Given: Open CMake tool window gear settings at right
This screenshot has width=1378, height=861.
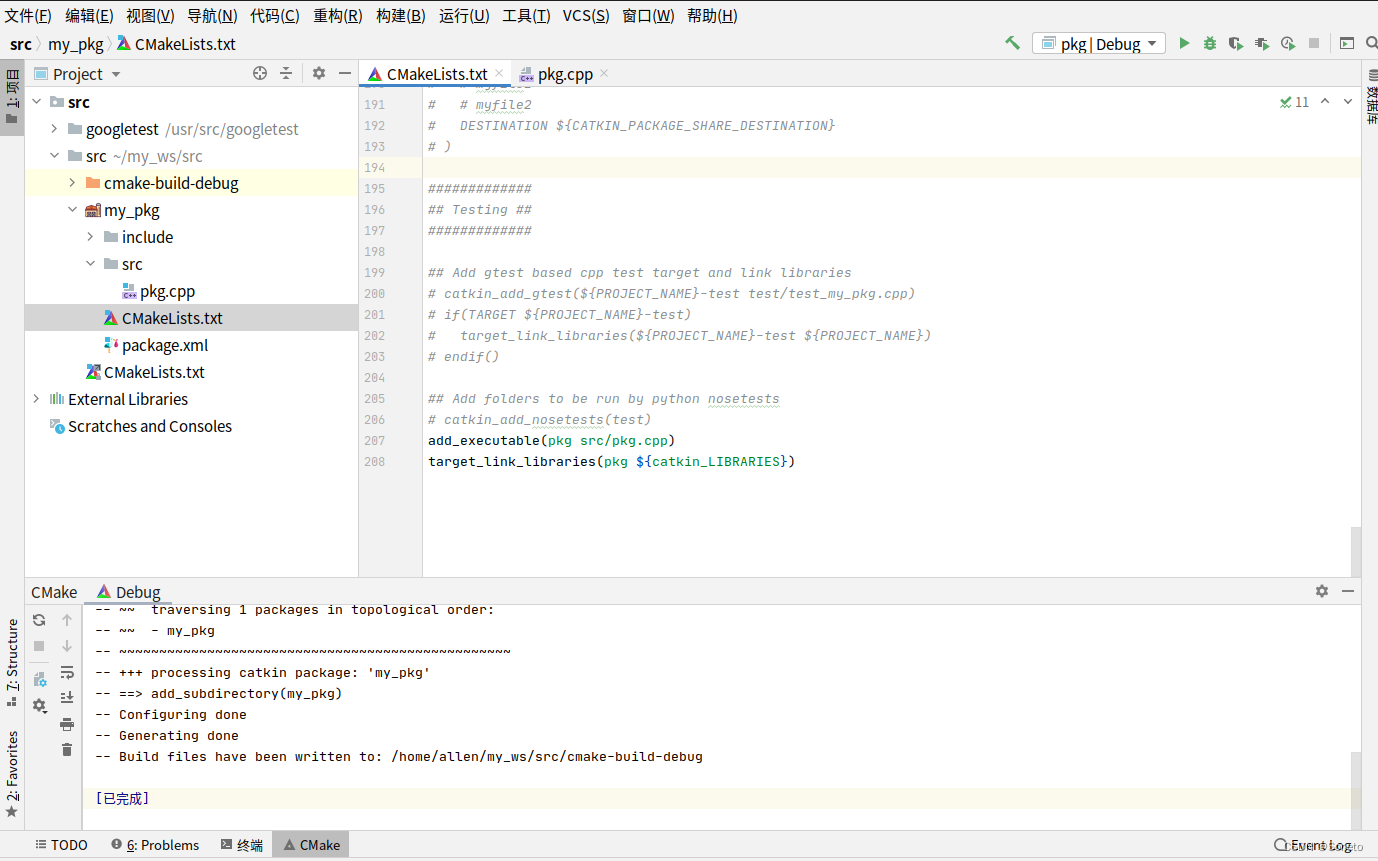Looking at the screenshot, I should pyautogui.click(x=1322, y=591).
